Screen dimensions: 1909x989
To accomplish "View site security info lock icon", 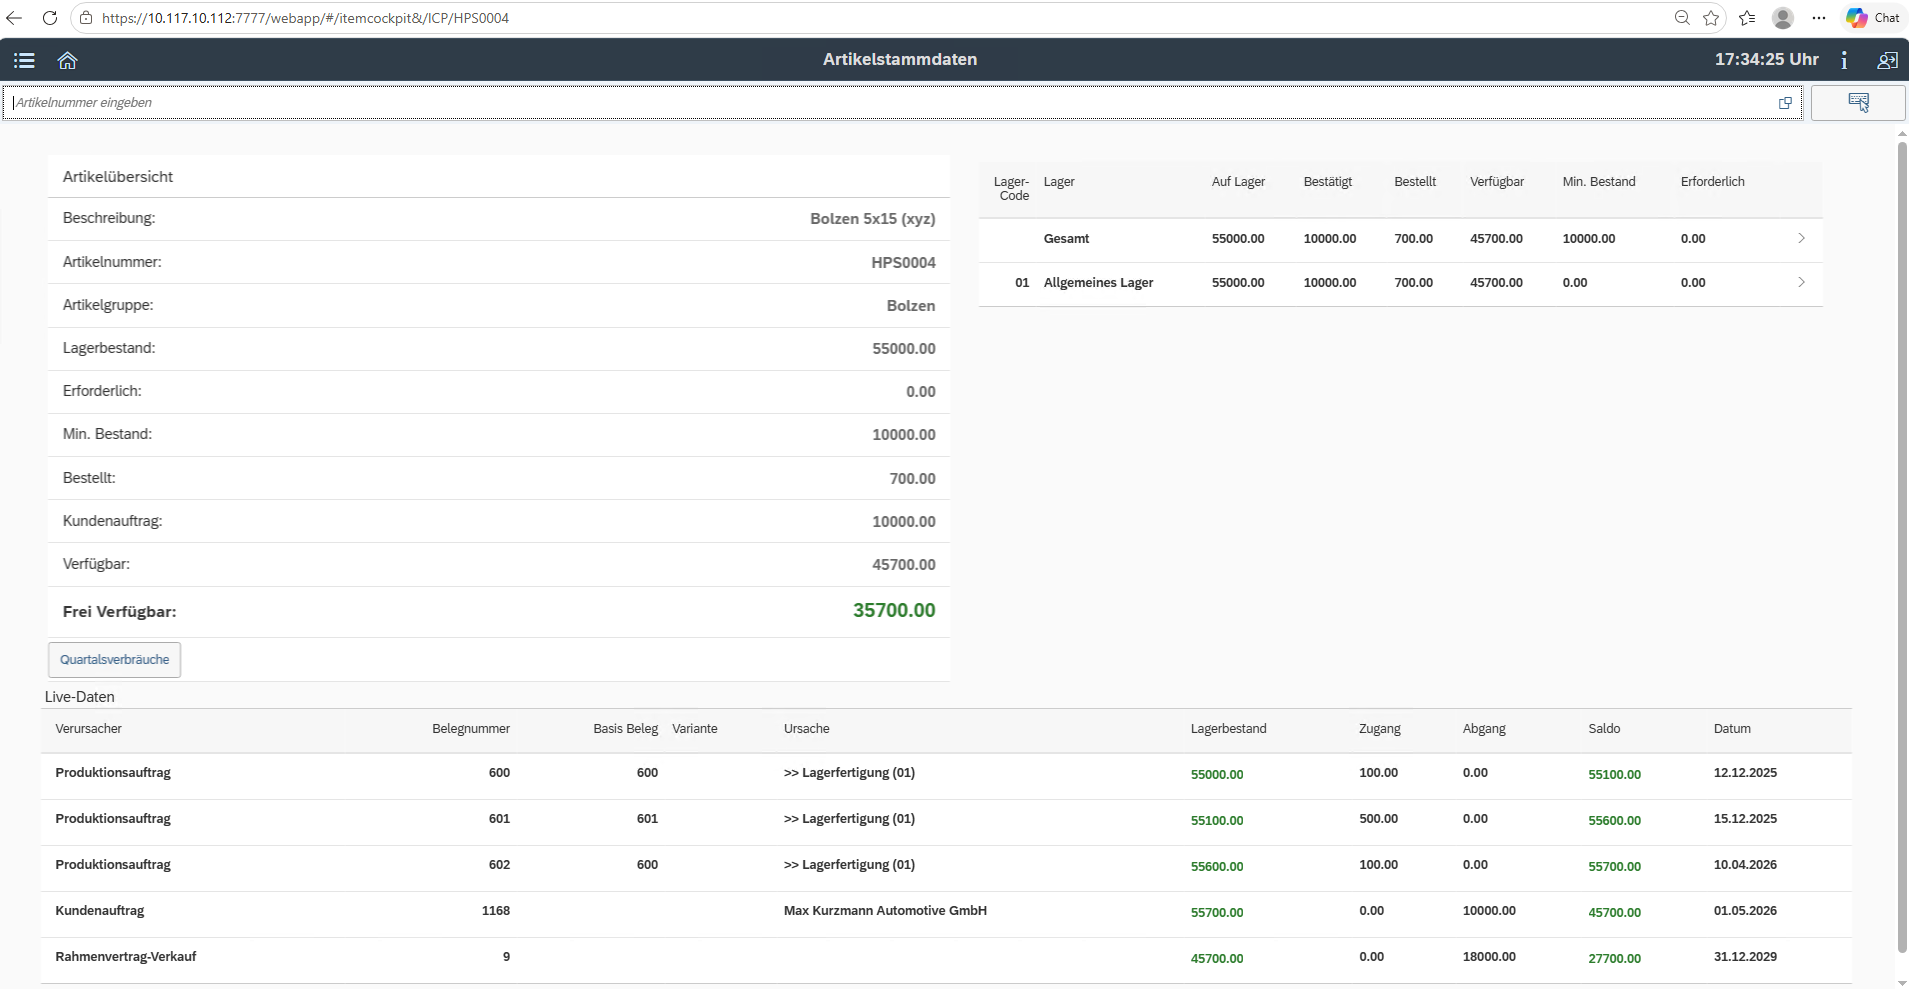I will pos(86,18).
